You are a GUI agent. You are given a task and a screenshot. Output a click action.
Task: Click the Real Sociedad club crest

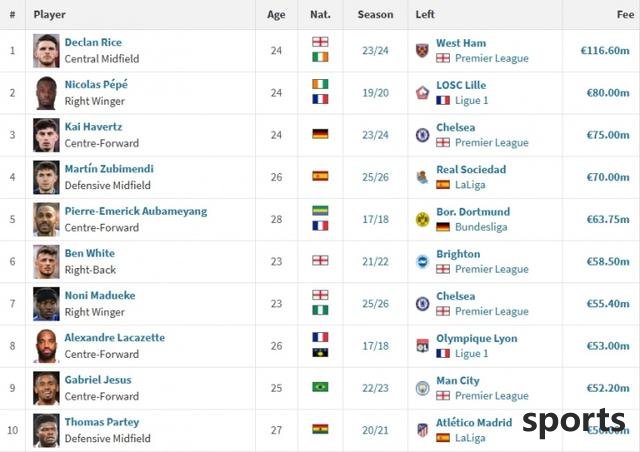422,177
